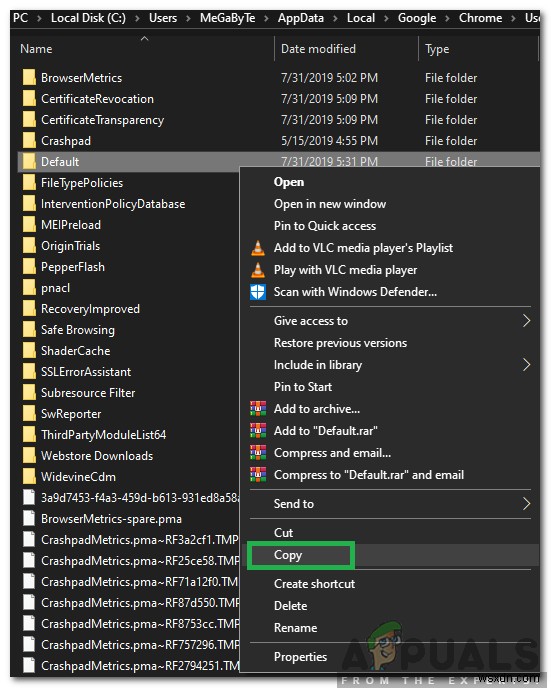Select Pin to Quick access
551x688 pixels.
click(325, 226)
